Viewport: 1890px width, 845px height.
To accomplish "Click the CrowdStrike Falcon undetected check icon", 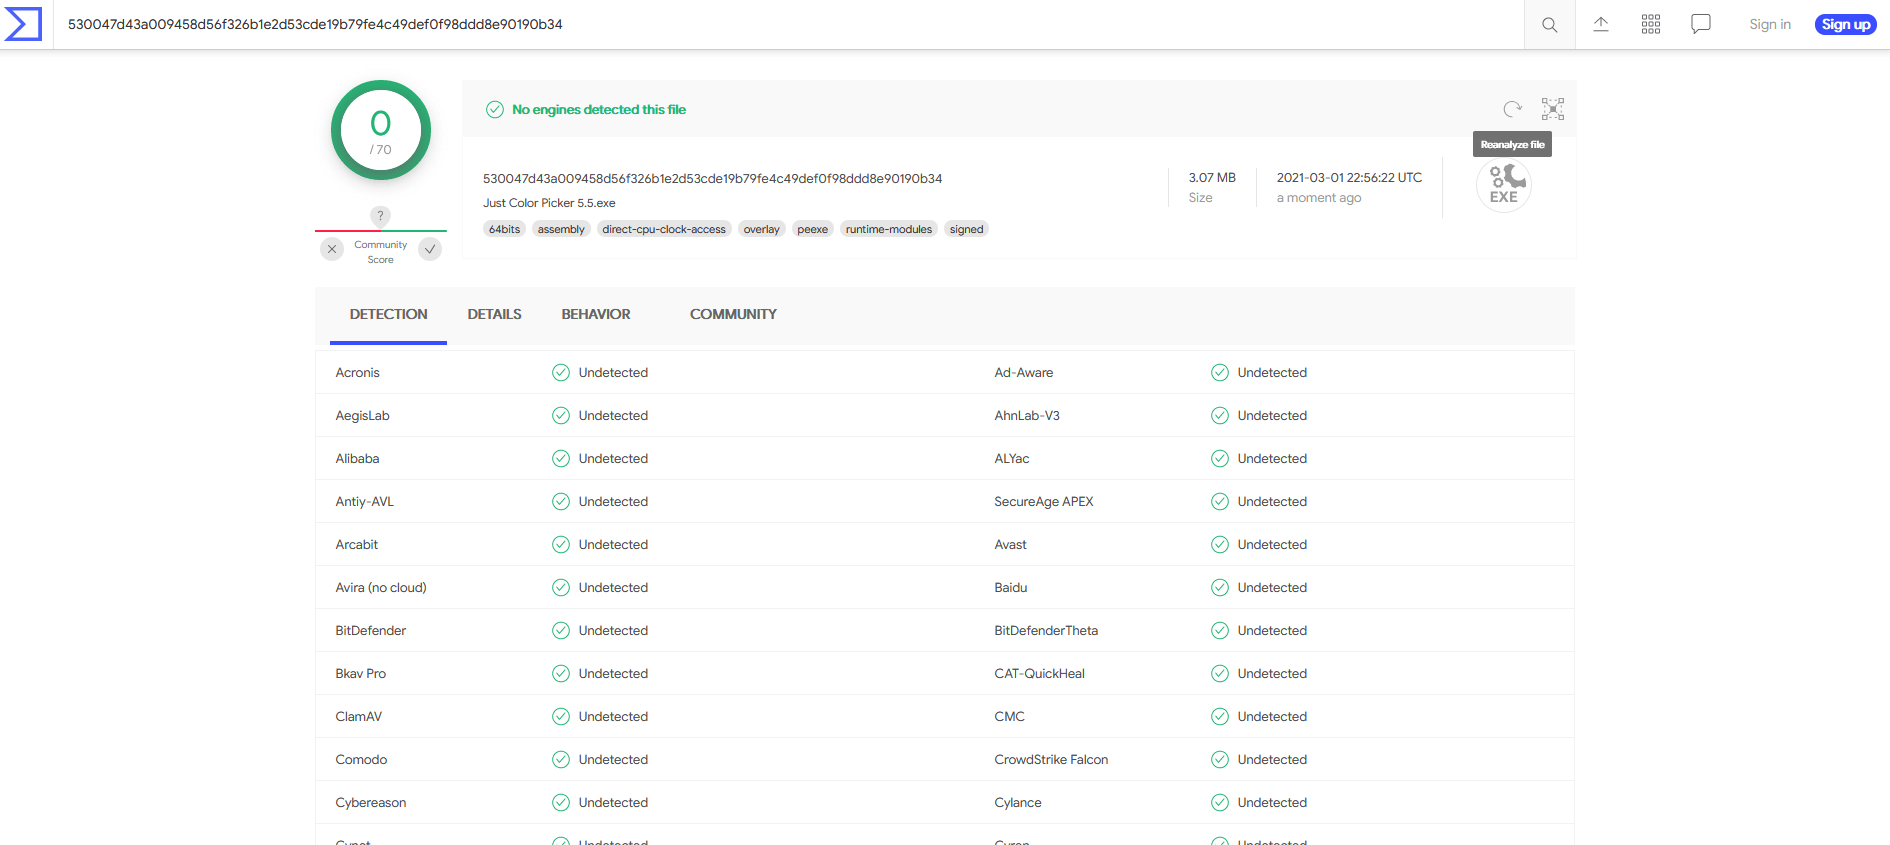I will click(1220, 760).
